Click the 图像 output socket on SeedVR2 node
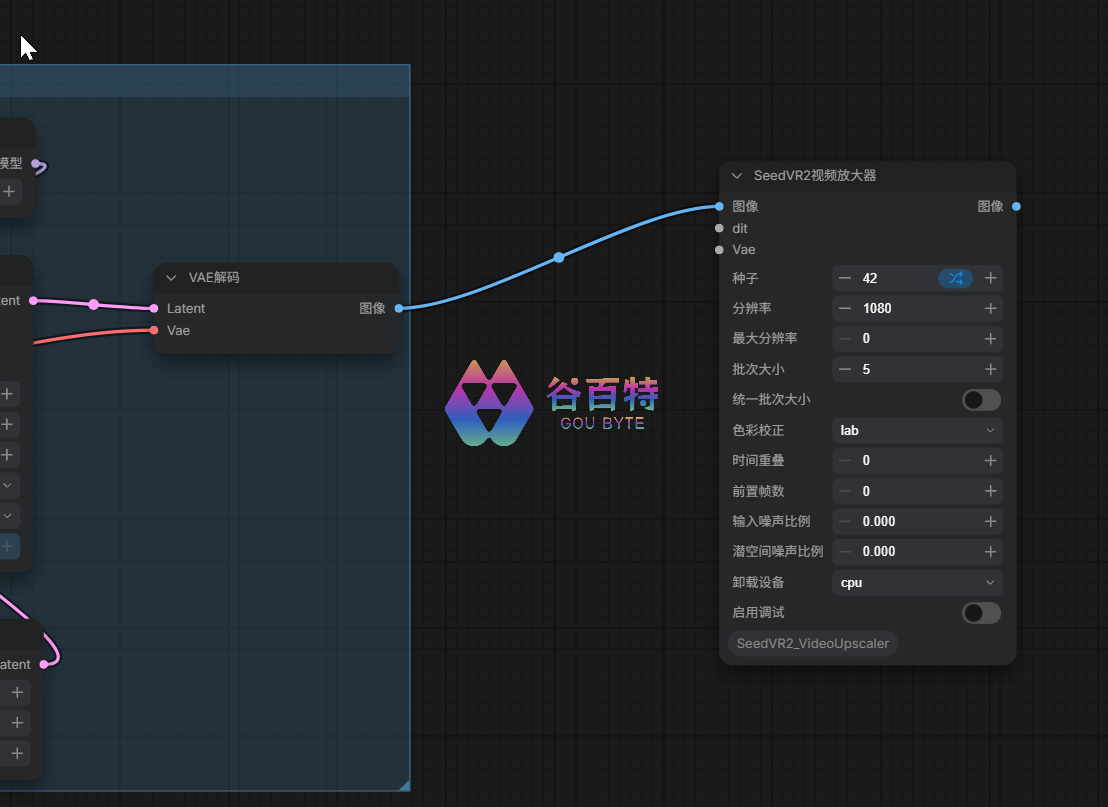Viewport: 1108px width, 807px height. [1016, 206]
